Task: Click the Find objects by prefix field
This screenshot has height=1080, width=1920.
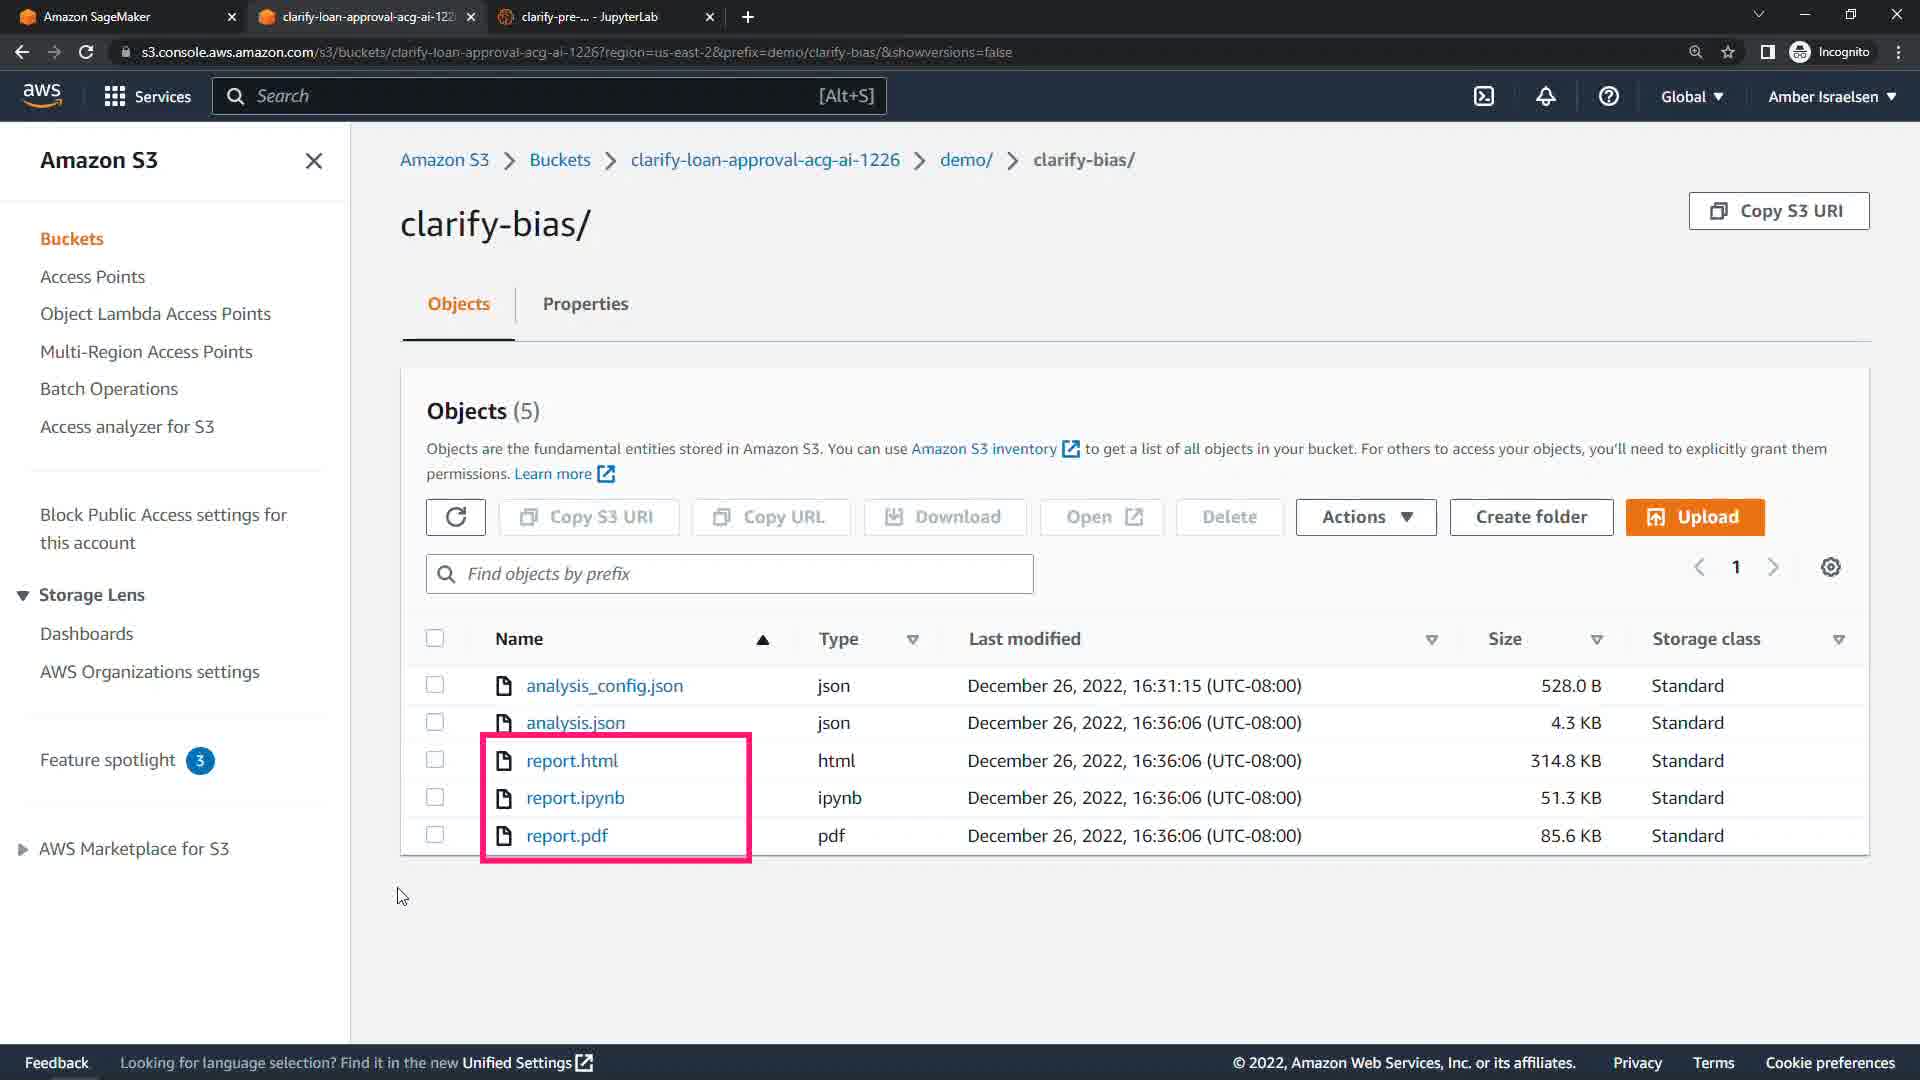Action: (730, 574)
